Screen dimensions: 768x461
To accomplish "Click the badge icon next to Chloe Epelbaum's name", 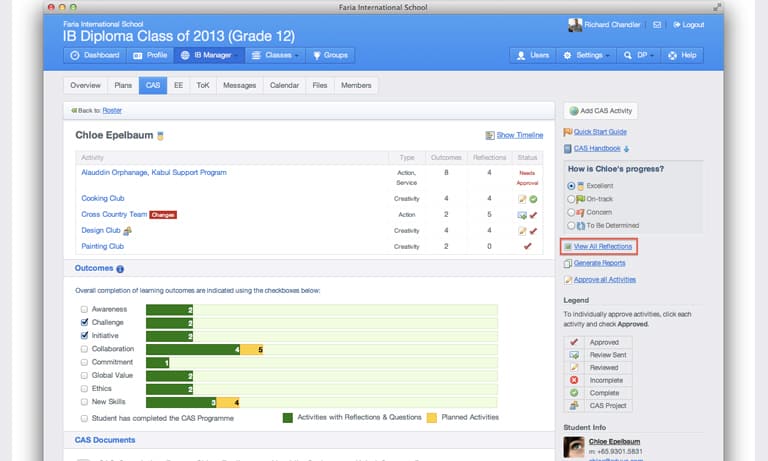I will coord(160,136).
